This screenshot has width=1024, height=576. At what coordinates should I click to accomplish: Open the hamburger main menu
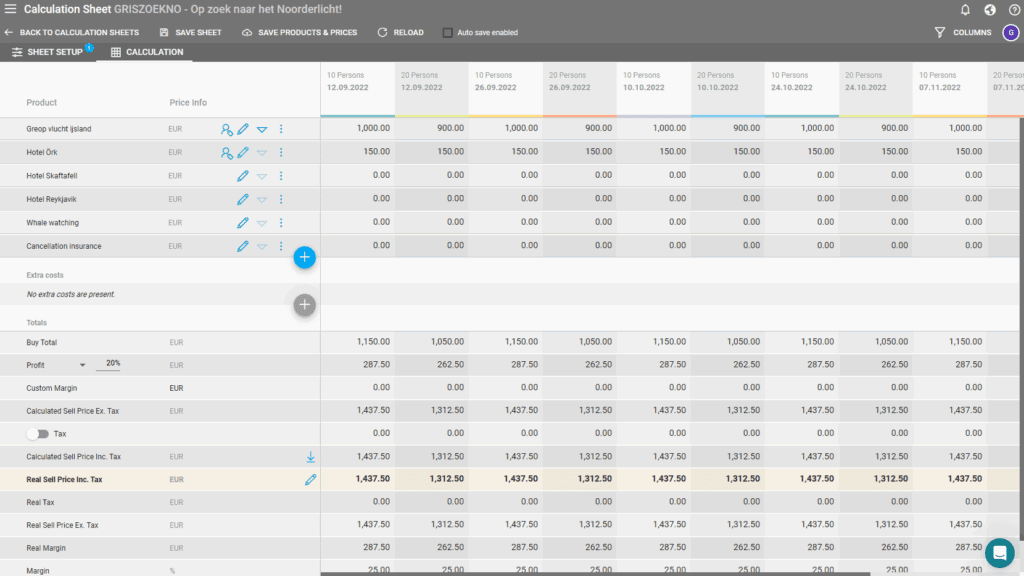(x=10, y=10)
